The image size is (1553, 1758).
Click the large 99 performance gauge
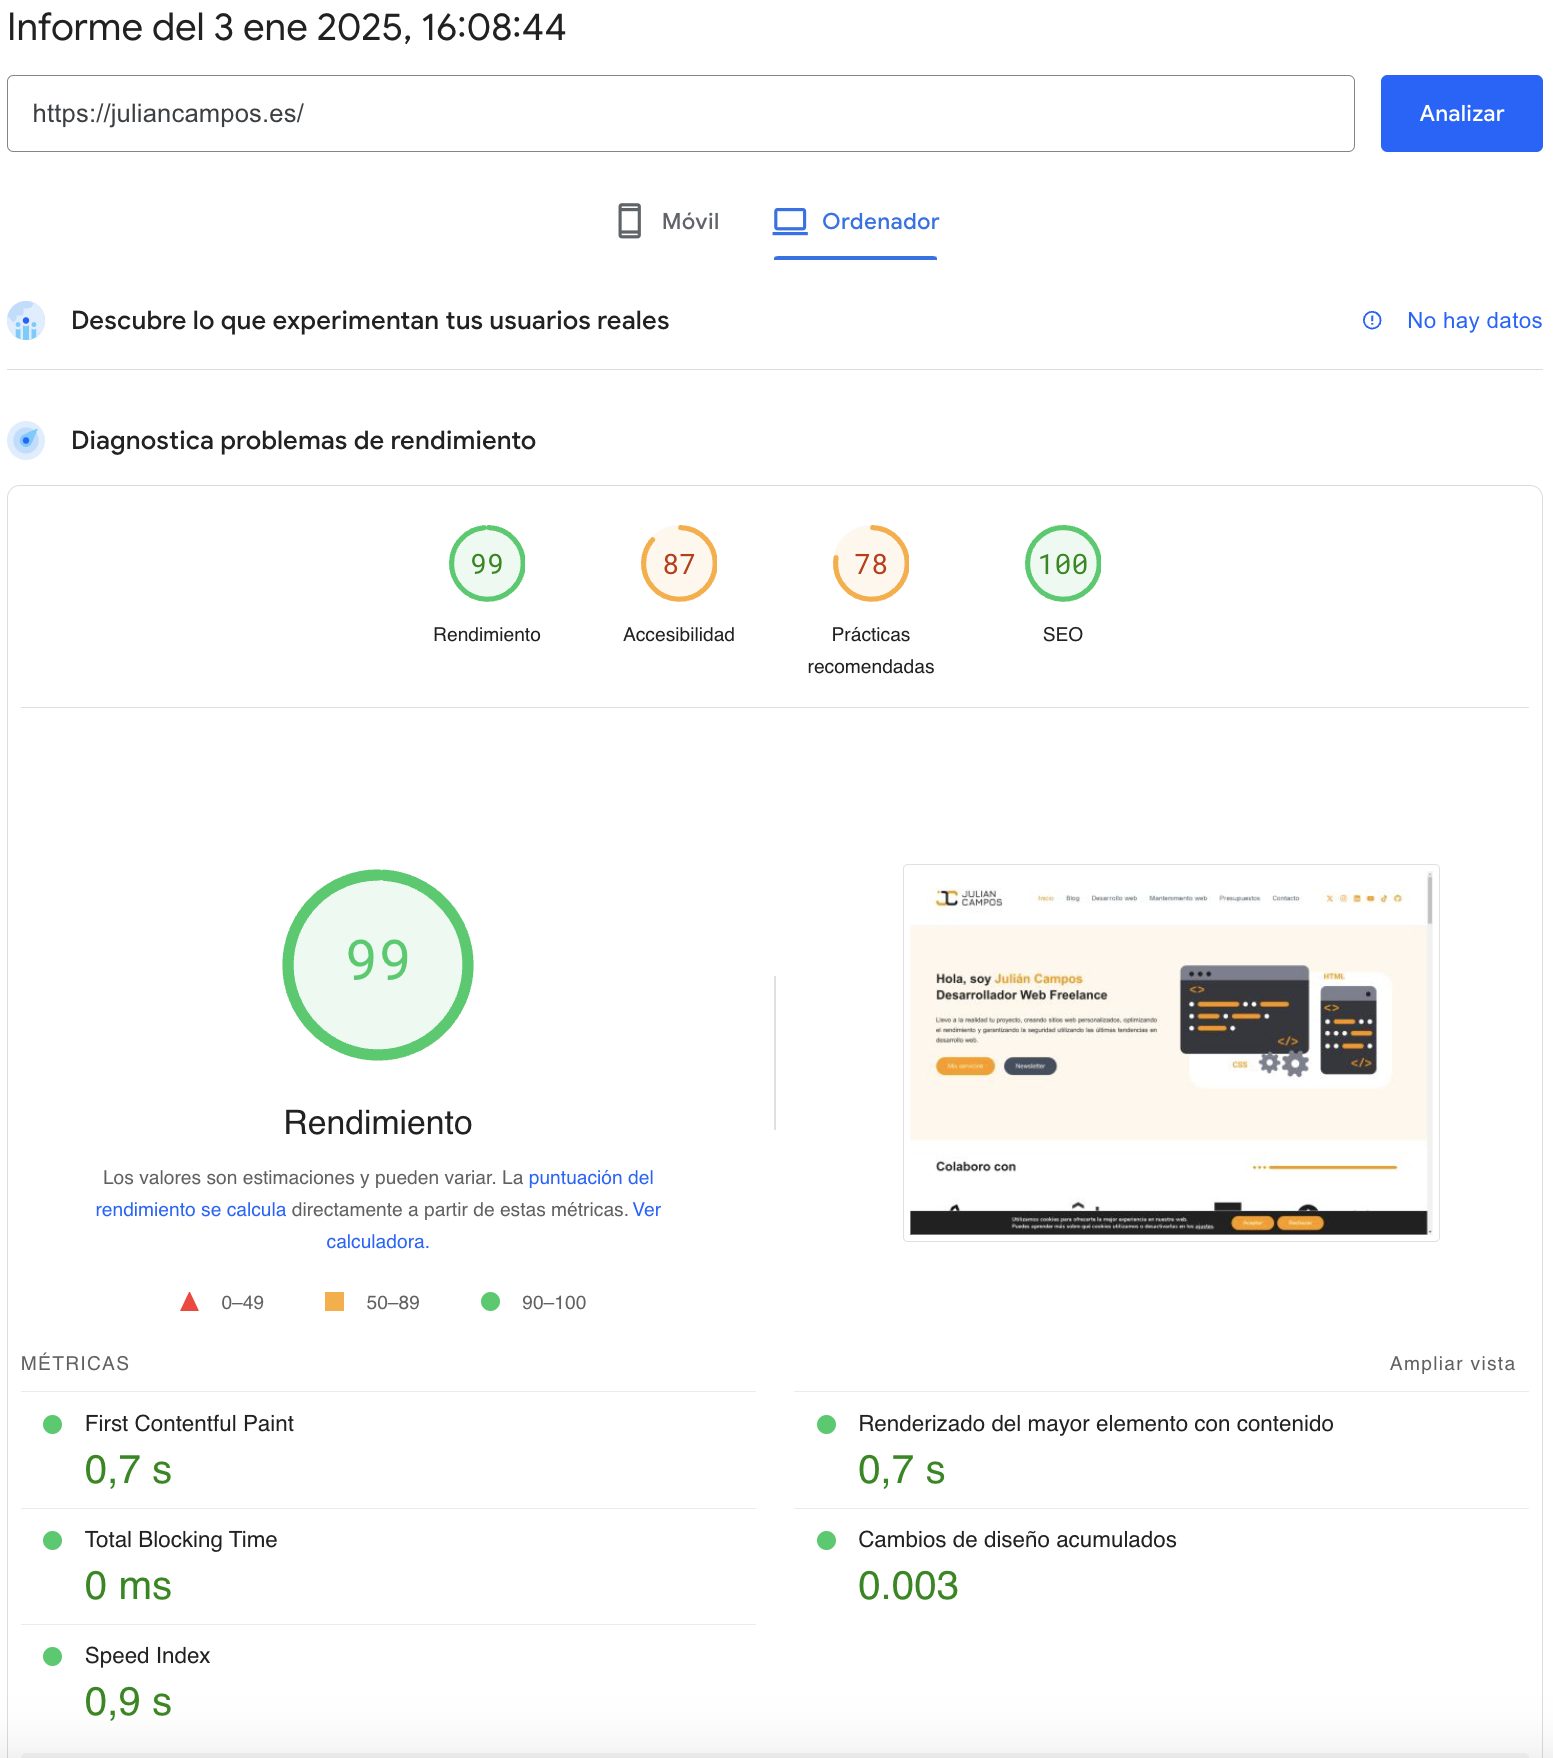click(378, 964)
